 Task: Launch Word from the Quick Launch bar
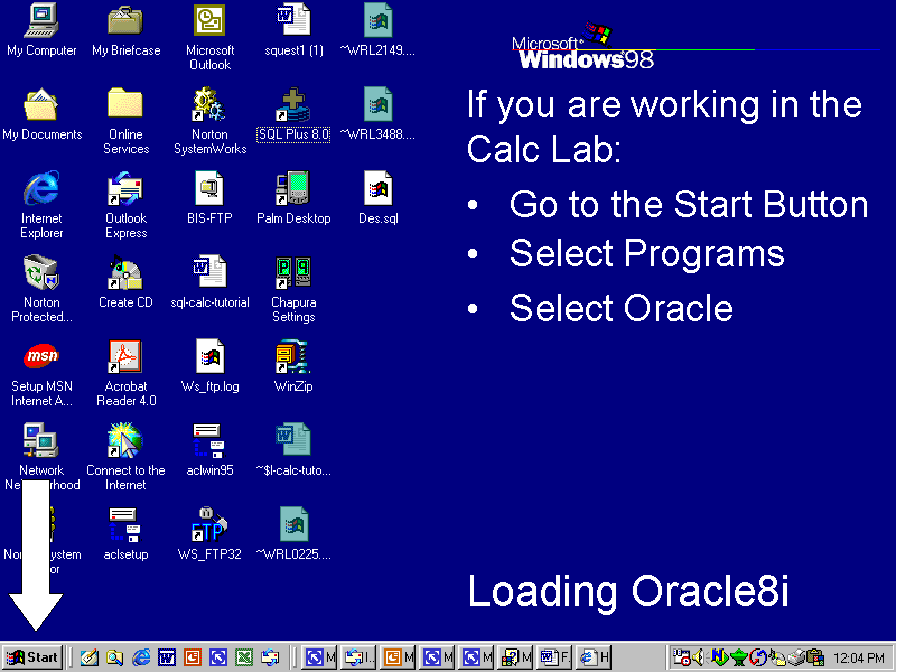coord(166,658)
